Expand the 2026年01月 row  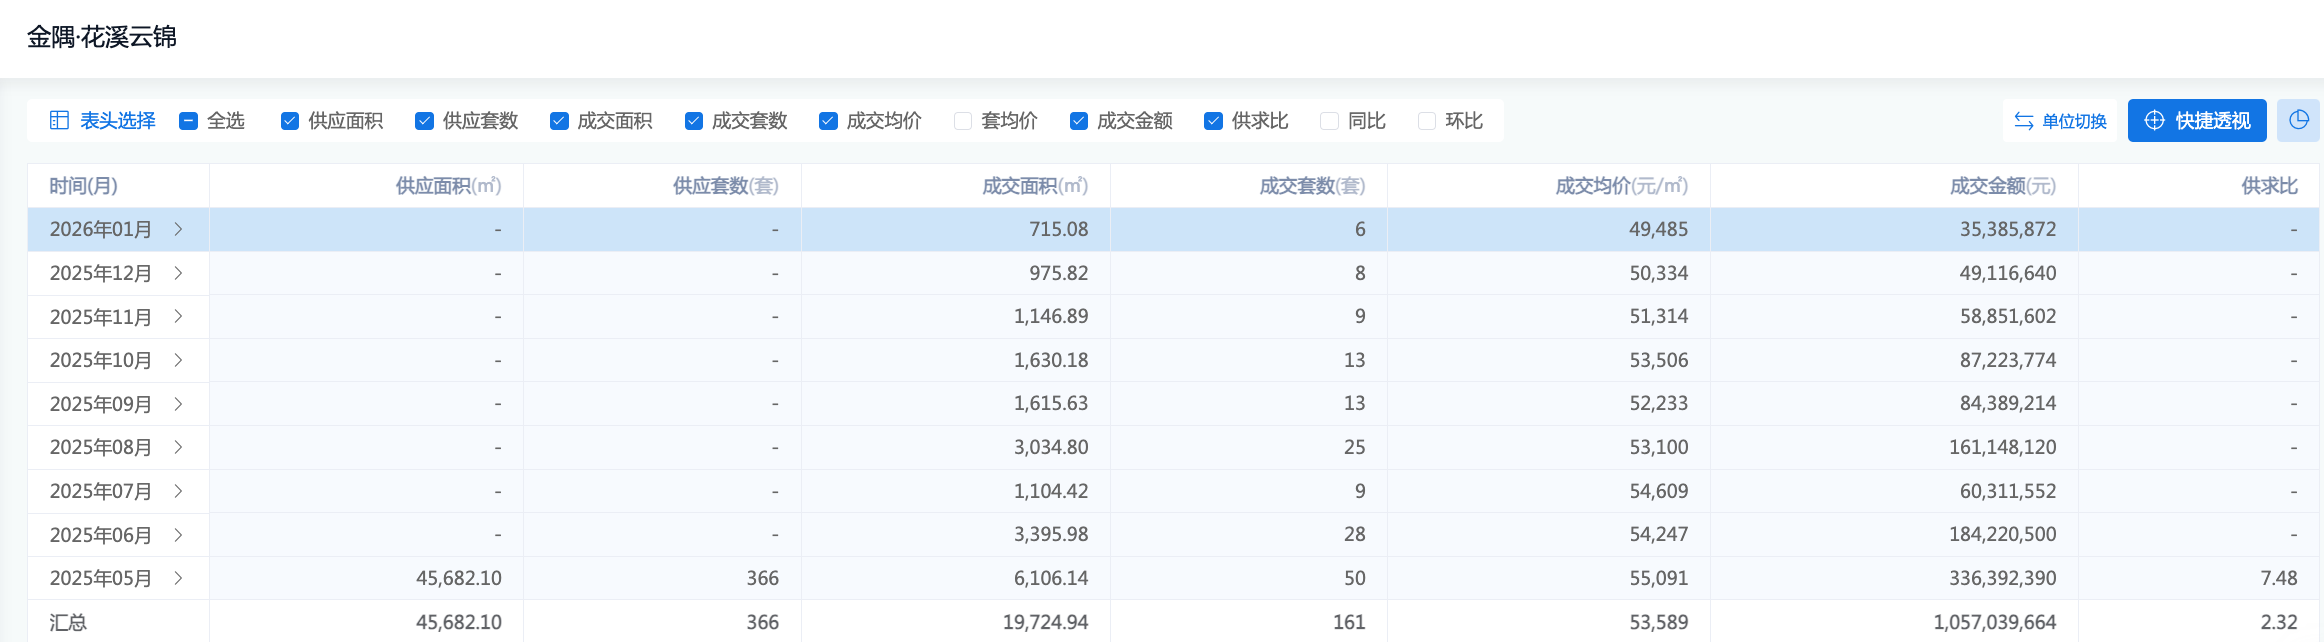tap(178, 229)
